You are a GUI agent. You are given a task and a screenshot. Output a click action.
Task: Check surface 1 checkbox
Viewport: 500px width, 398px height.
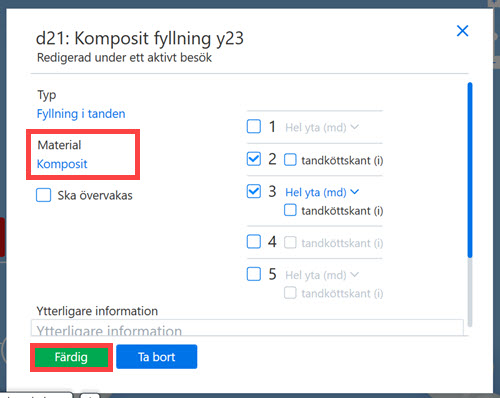pyautogui.click(x=254, y=127)
